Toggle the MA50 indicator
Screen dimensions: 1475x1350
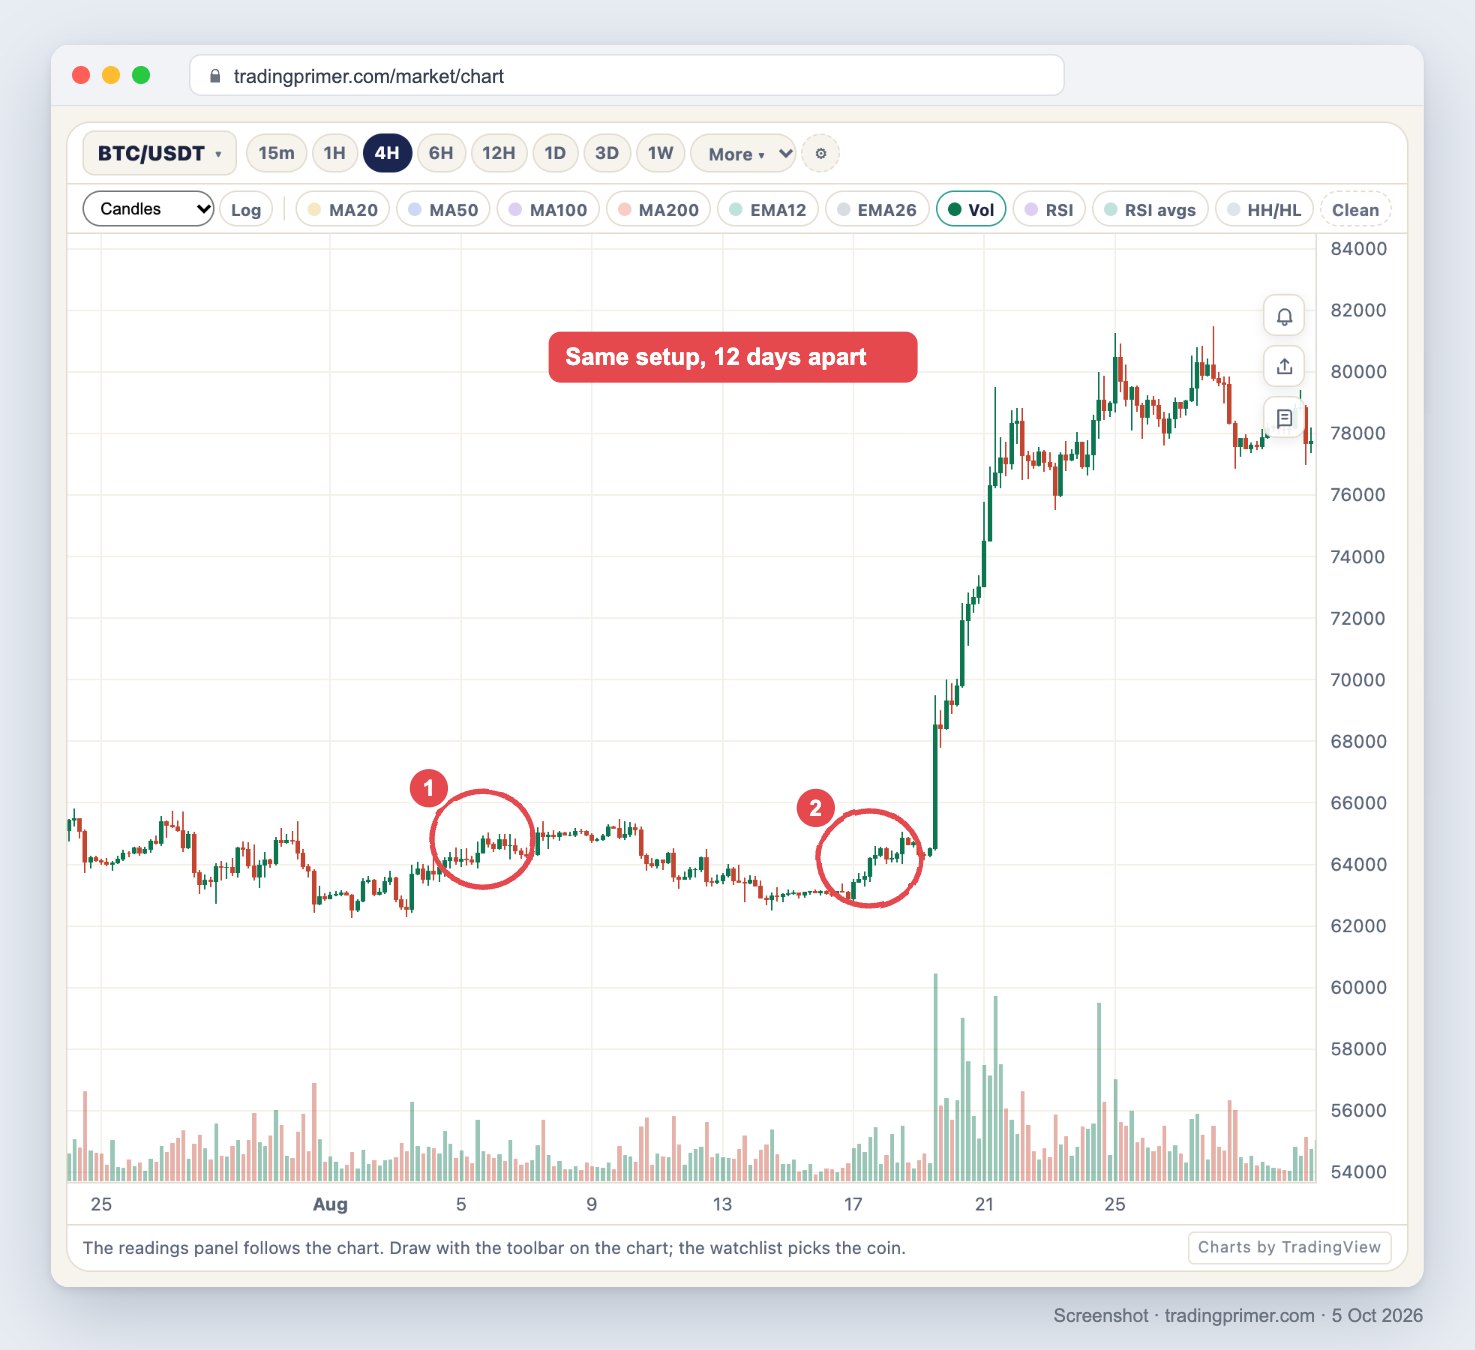pyautogui.click(x=444, y=210)
